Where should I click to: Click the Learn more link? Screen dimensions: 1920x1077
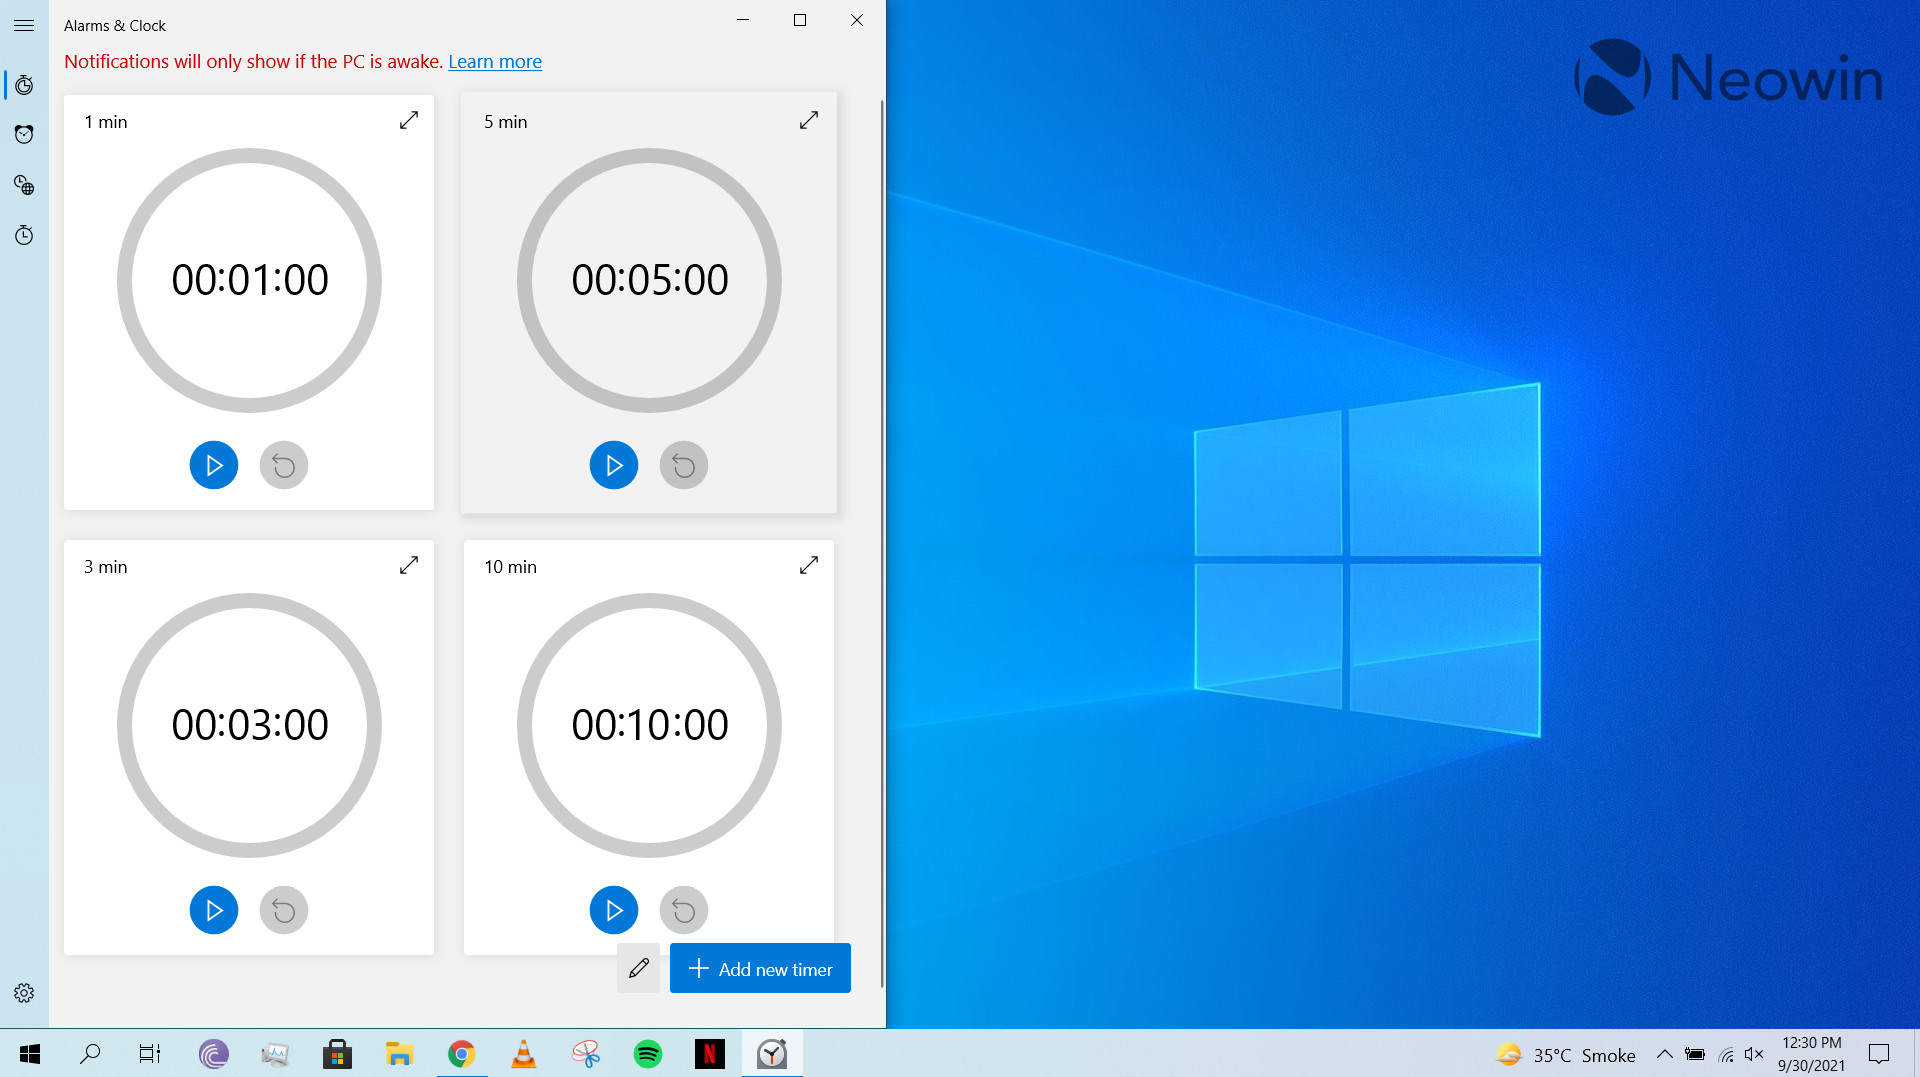coord(495,61)
